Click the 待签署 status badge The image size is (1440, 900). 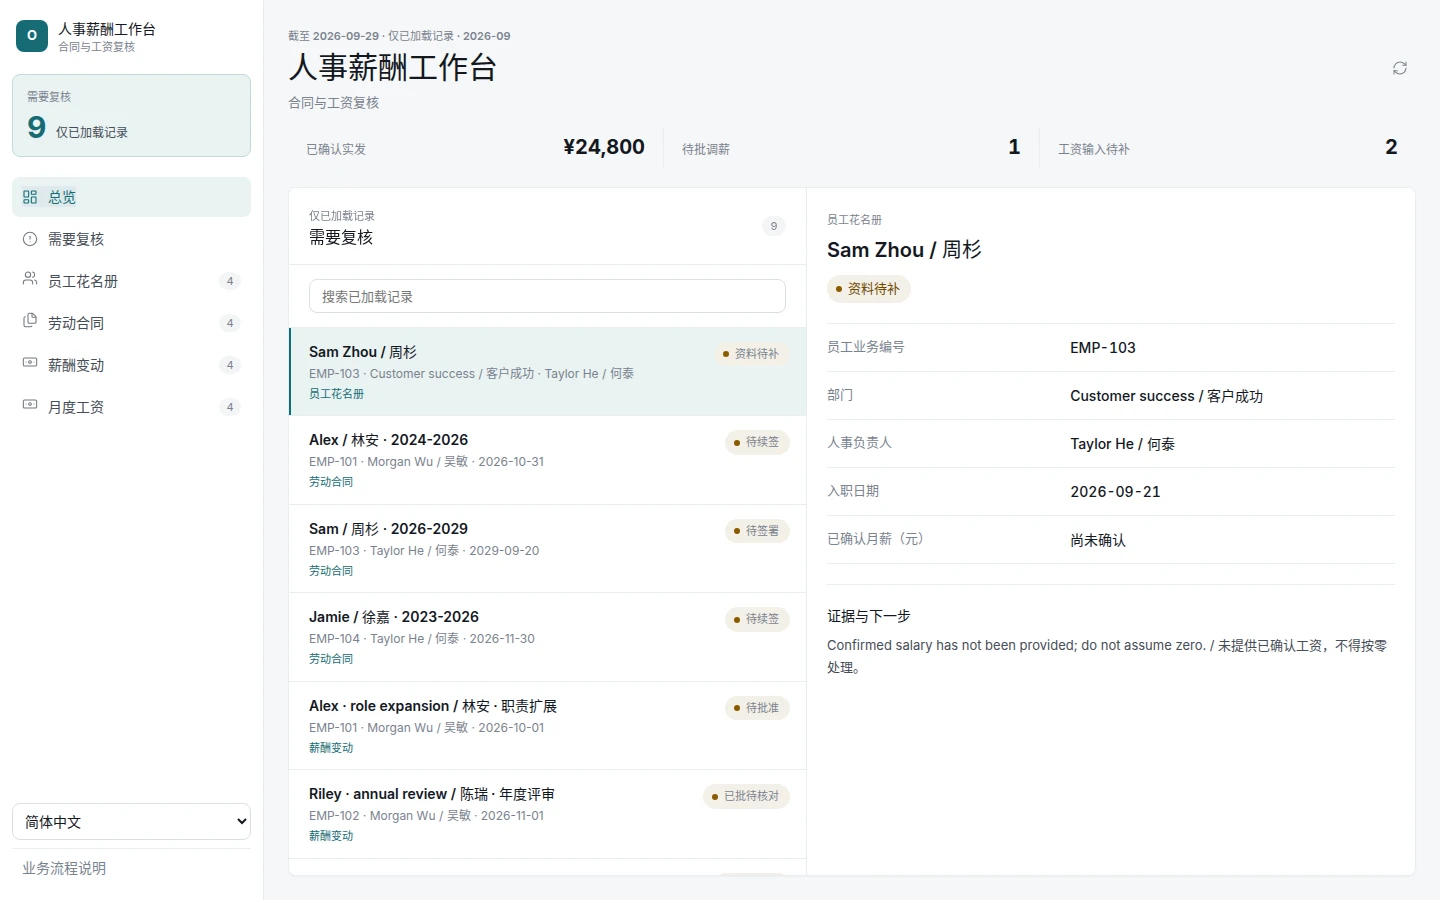[x=757, y=531]
